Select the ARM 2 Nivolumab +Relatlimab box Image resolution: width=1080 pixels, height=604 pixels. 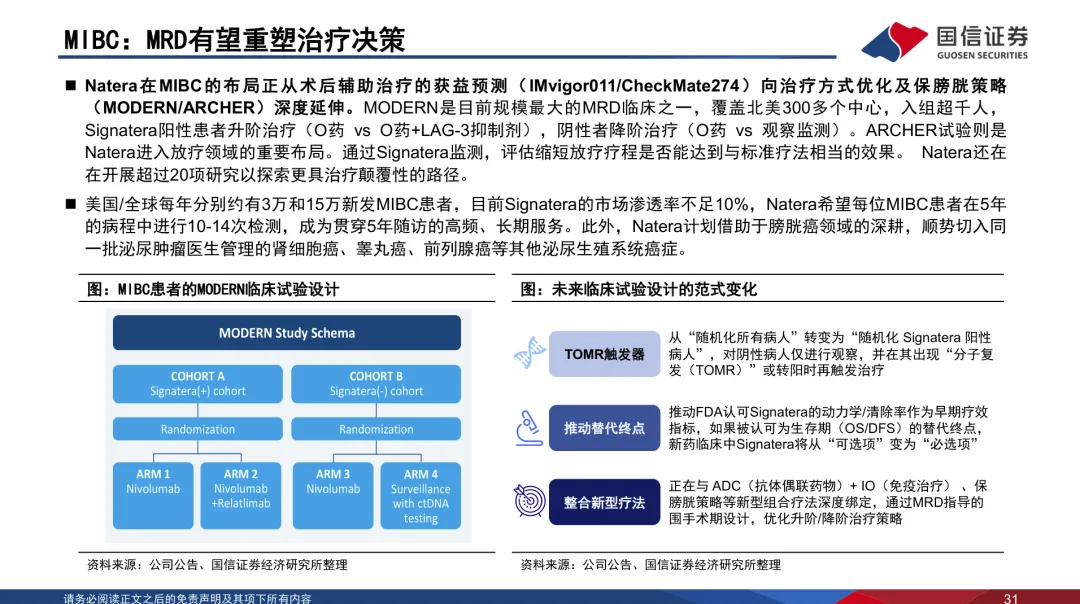point(240,495)
